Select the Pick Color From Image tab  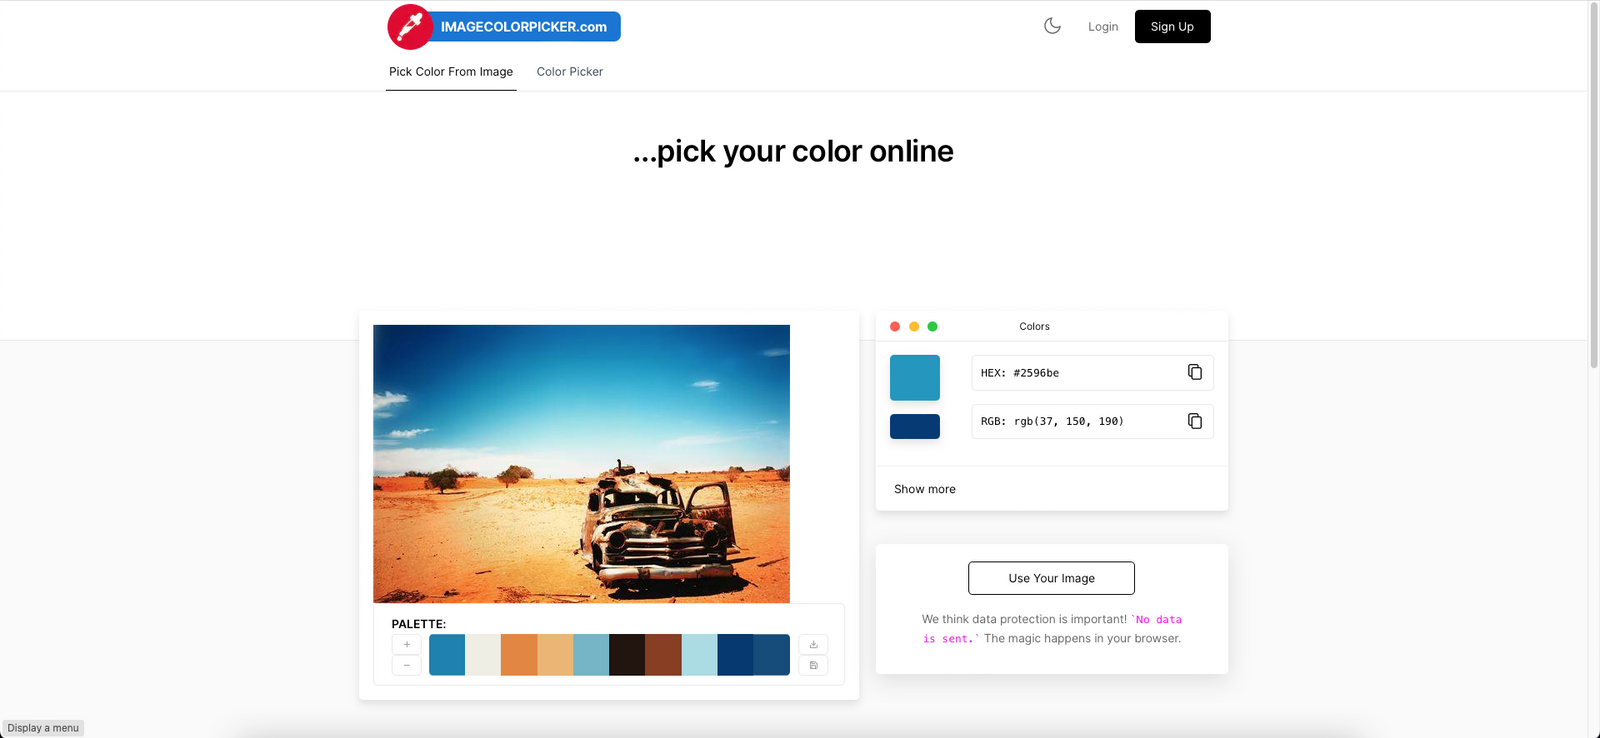[451, 72]
